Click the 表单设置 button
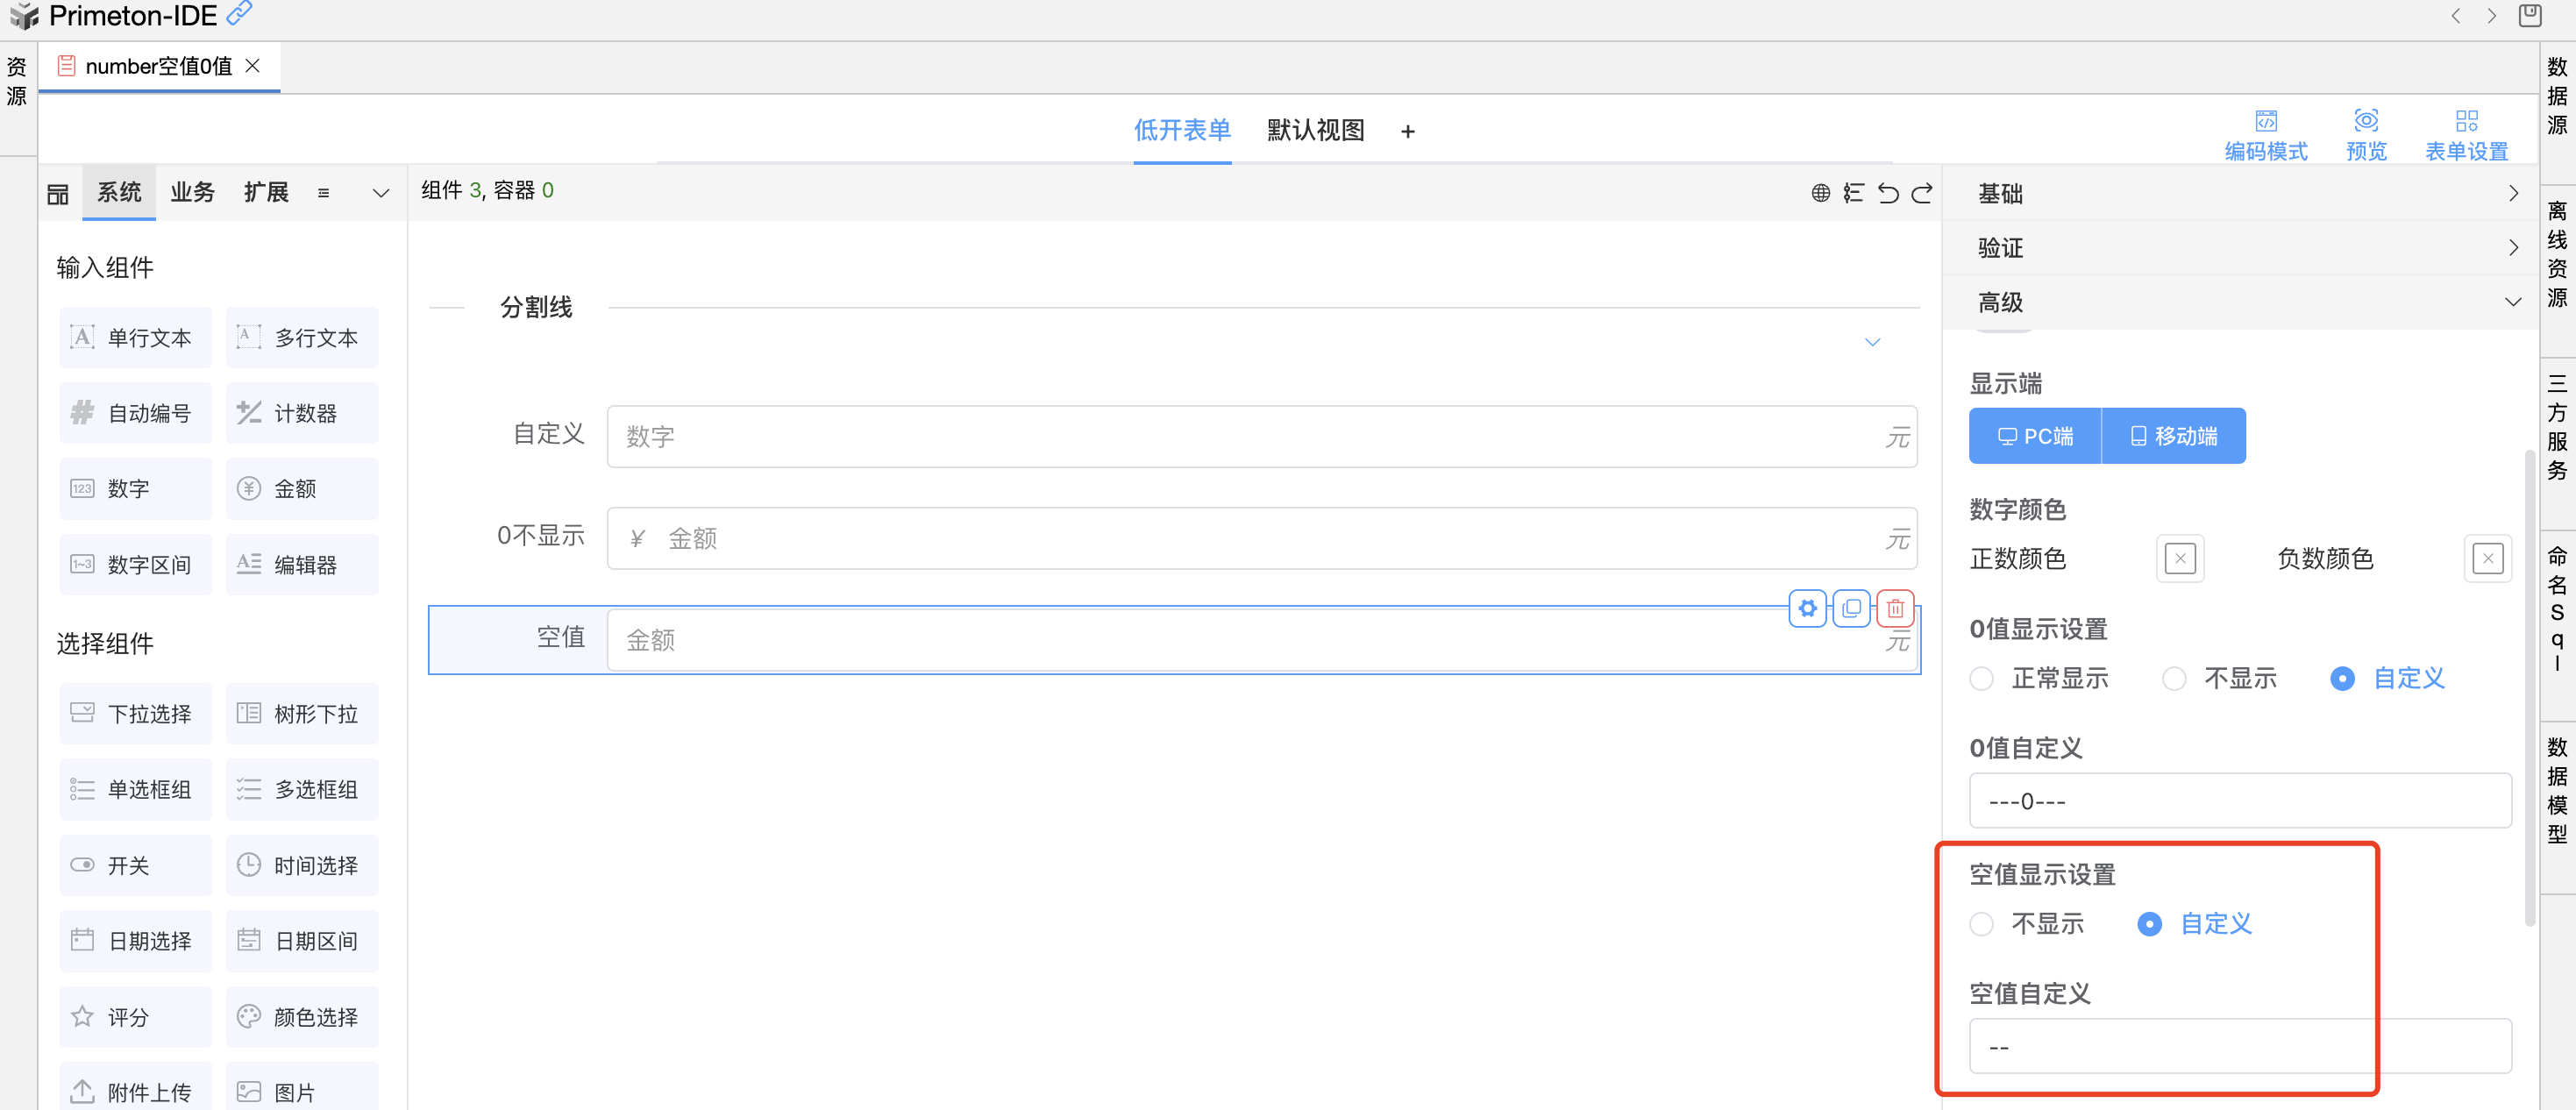The width and height of the screenshot is (2576, 1110). 2466,134
